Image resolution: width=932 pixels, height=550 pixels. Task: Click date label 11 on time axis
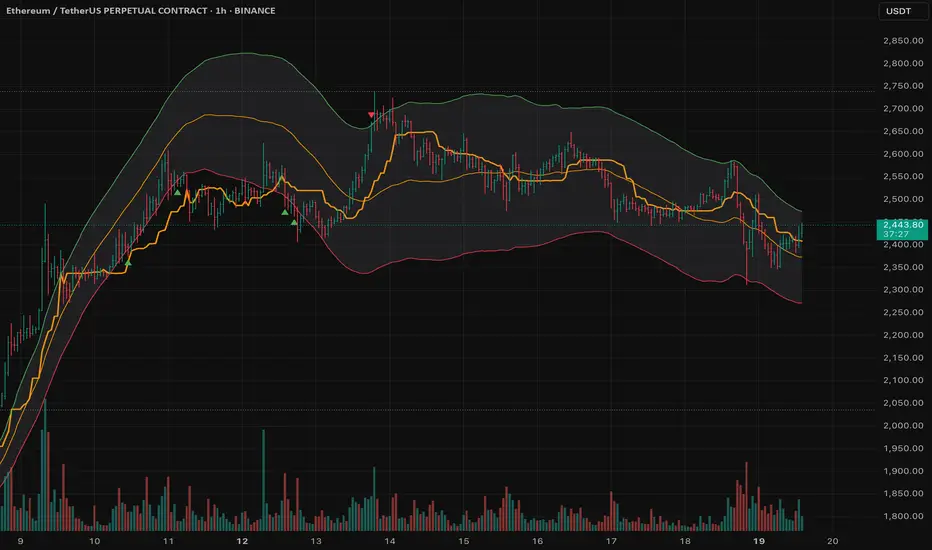click(168, 541)
